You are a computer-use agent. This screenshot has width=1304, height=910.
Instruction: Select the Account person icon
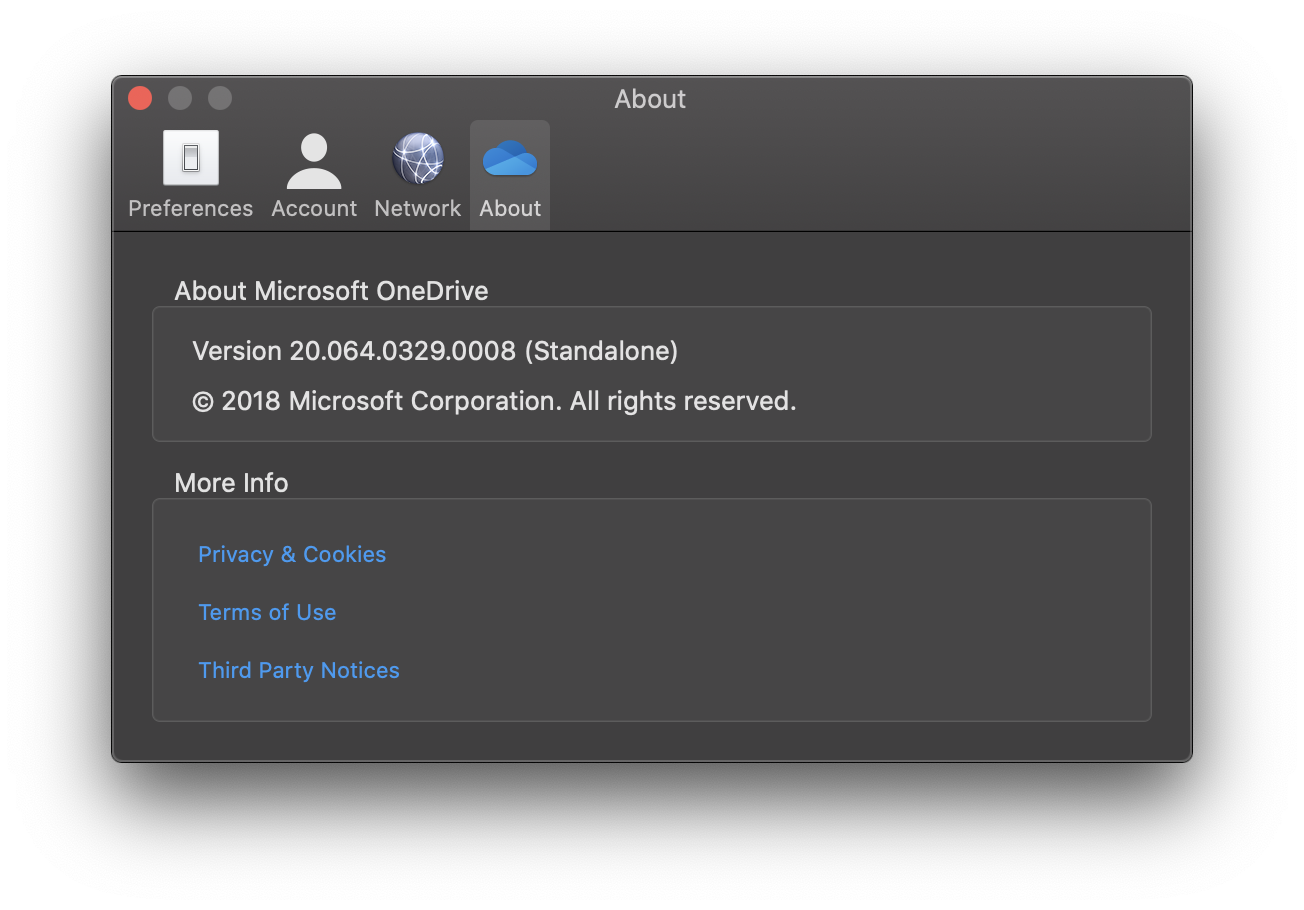tap(314, 160)
